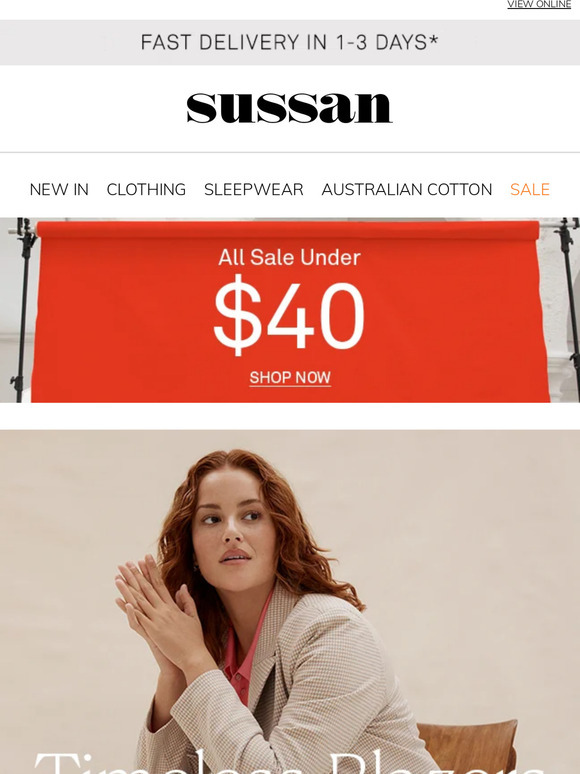
Task: Click the red backdrop's top roller edge
Action: 288,230
